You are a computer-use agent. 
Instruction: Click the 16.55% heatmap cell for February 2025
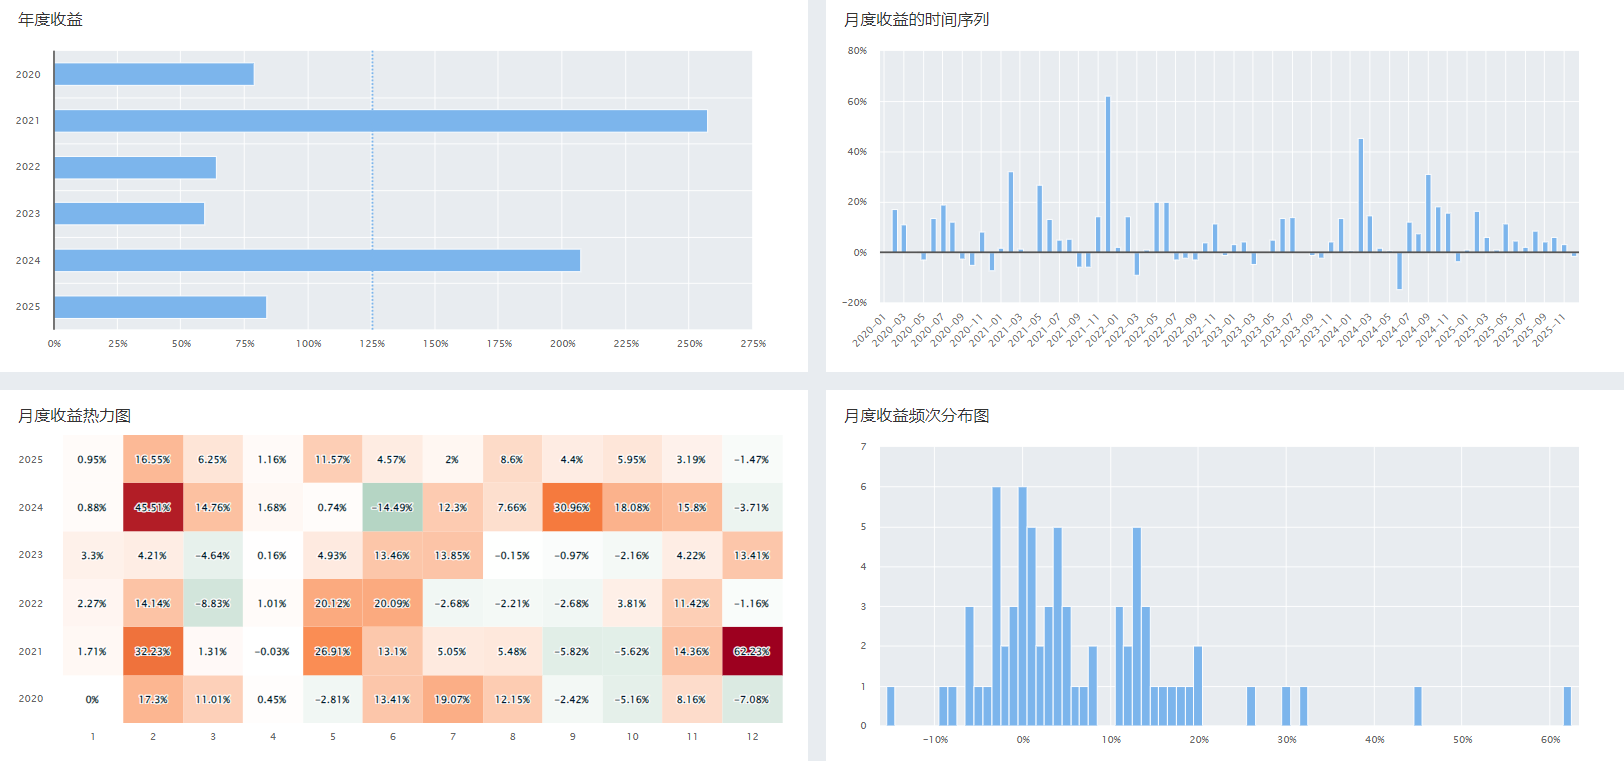point(153,459)
